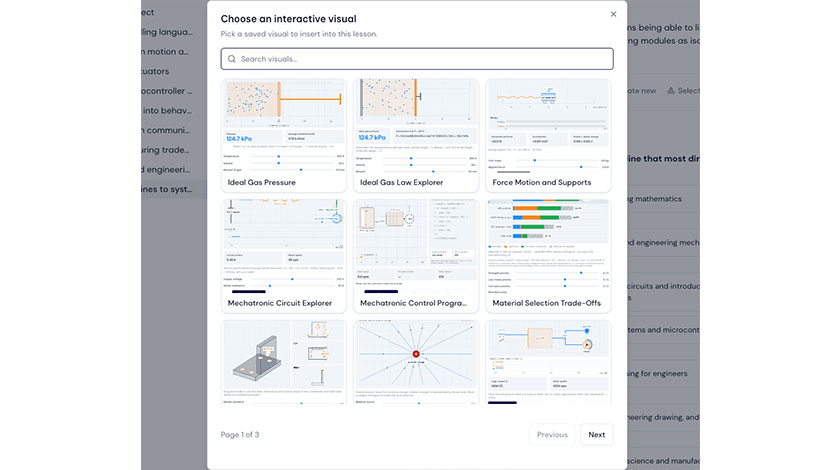Select the block diagram visual thumbnail
Image resolution: width=840 pixels, height=470 pixels.
548,362
